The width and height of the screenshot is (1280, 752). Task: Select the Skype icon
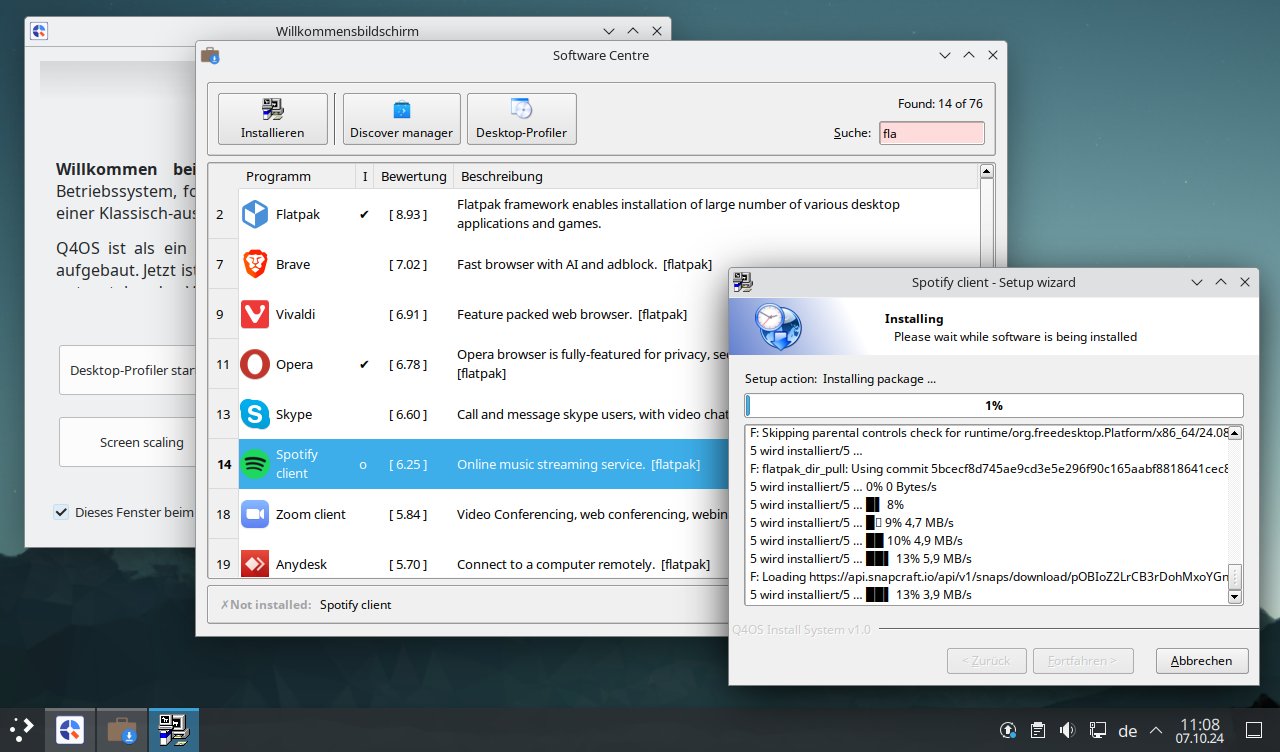click(x=256, y=414)
